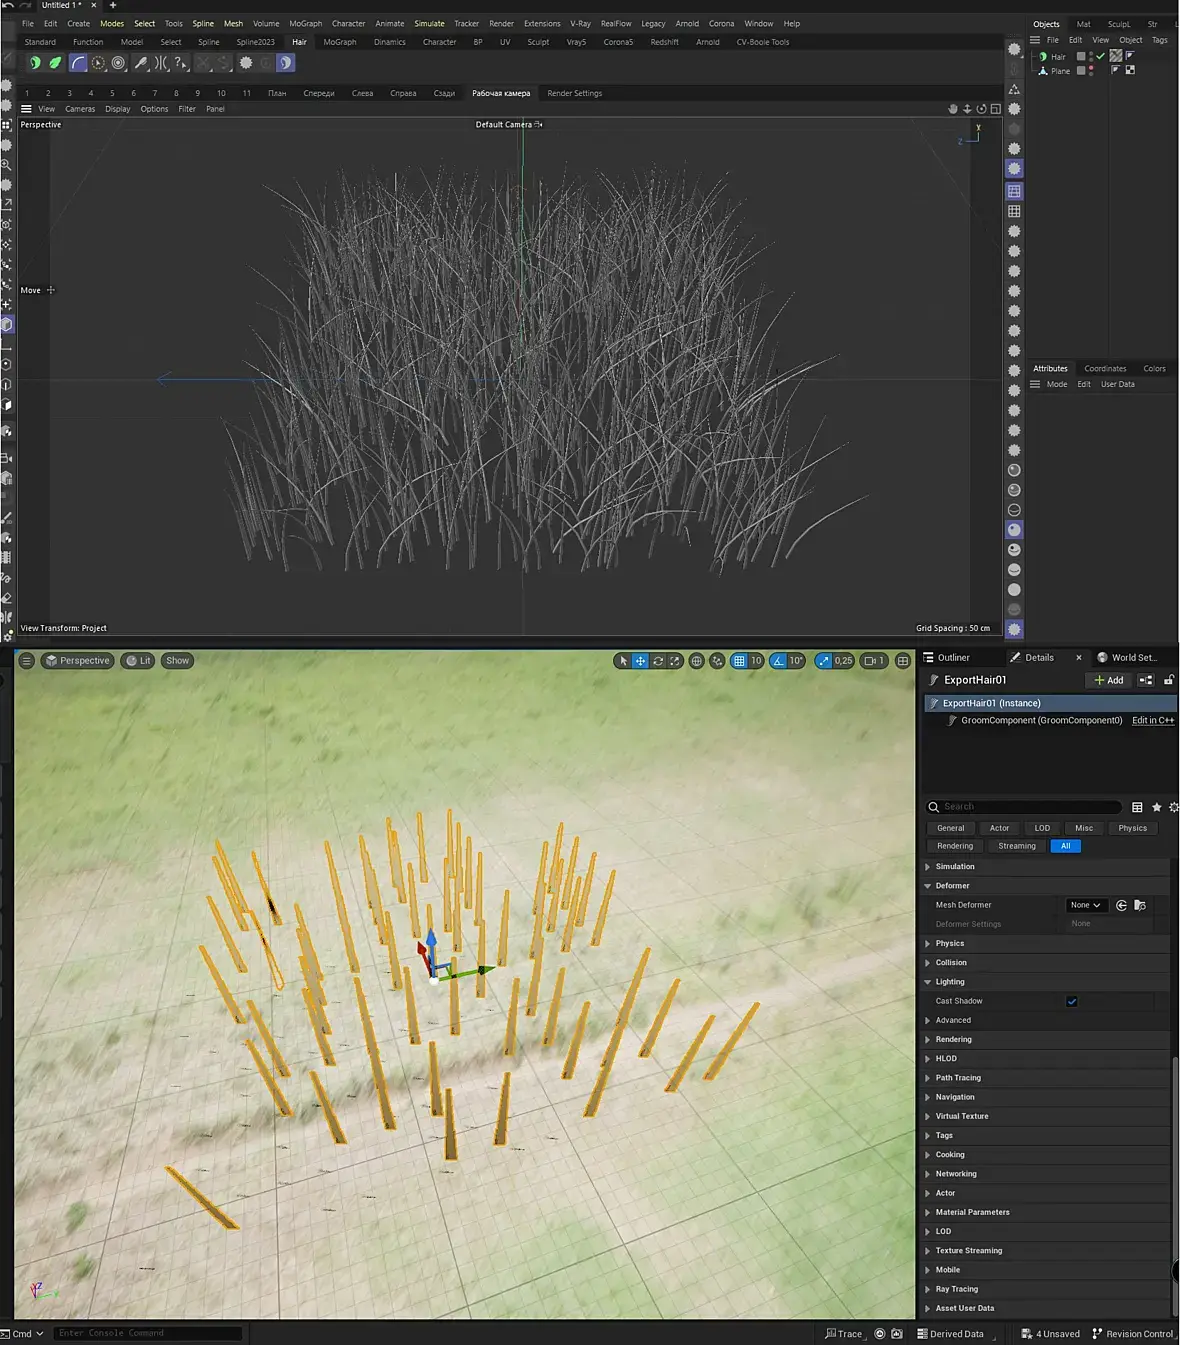Click the gear icon in Hair toolbar

point(246,63)
